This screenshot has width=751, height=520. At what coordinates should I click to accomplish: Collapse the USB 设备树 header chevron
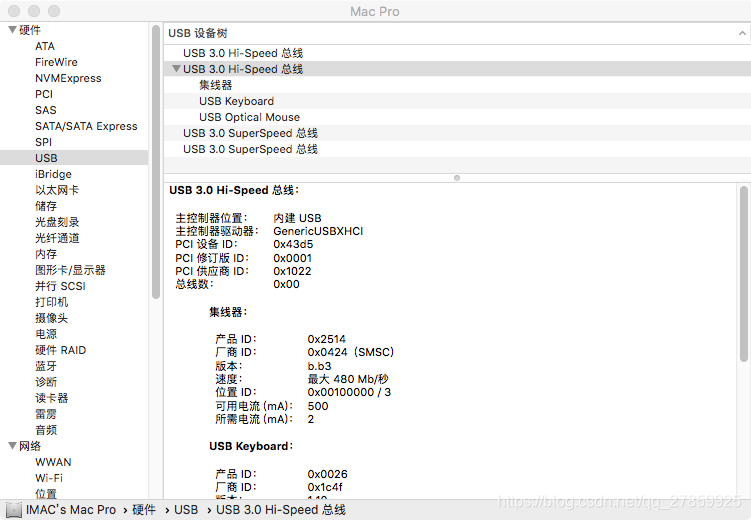tap(742, 33)
